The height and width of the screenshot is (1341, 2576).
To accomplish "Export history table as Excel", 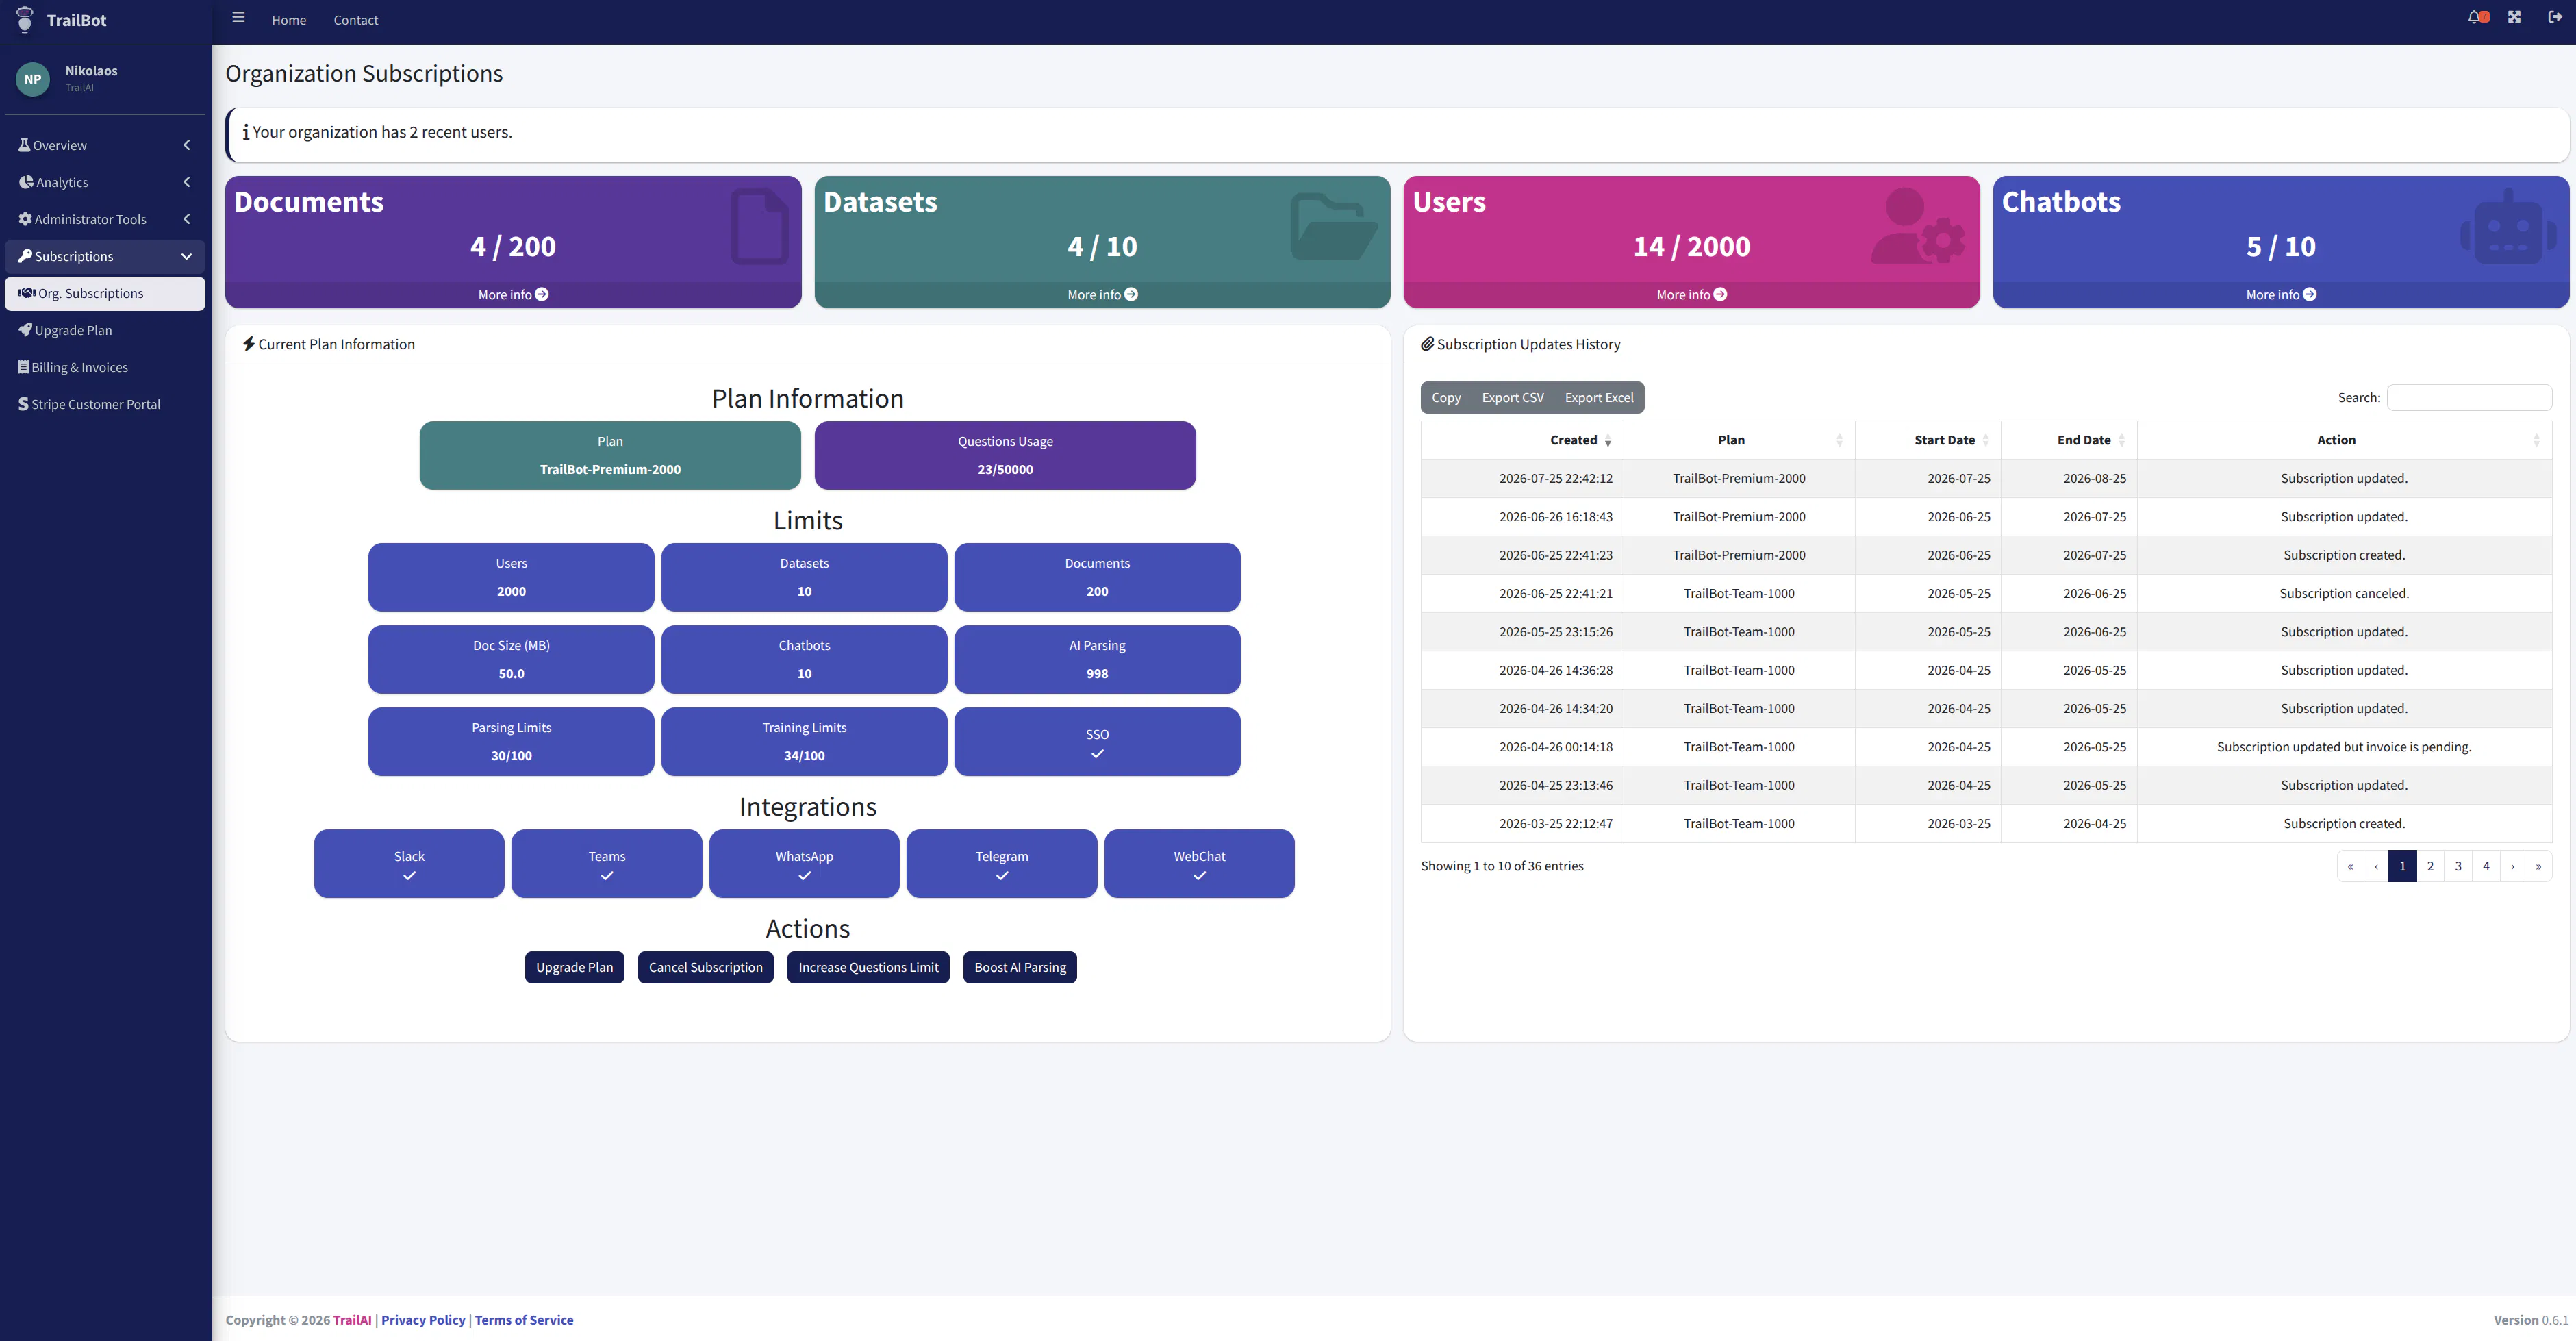I will [1599, 397].
